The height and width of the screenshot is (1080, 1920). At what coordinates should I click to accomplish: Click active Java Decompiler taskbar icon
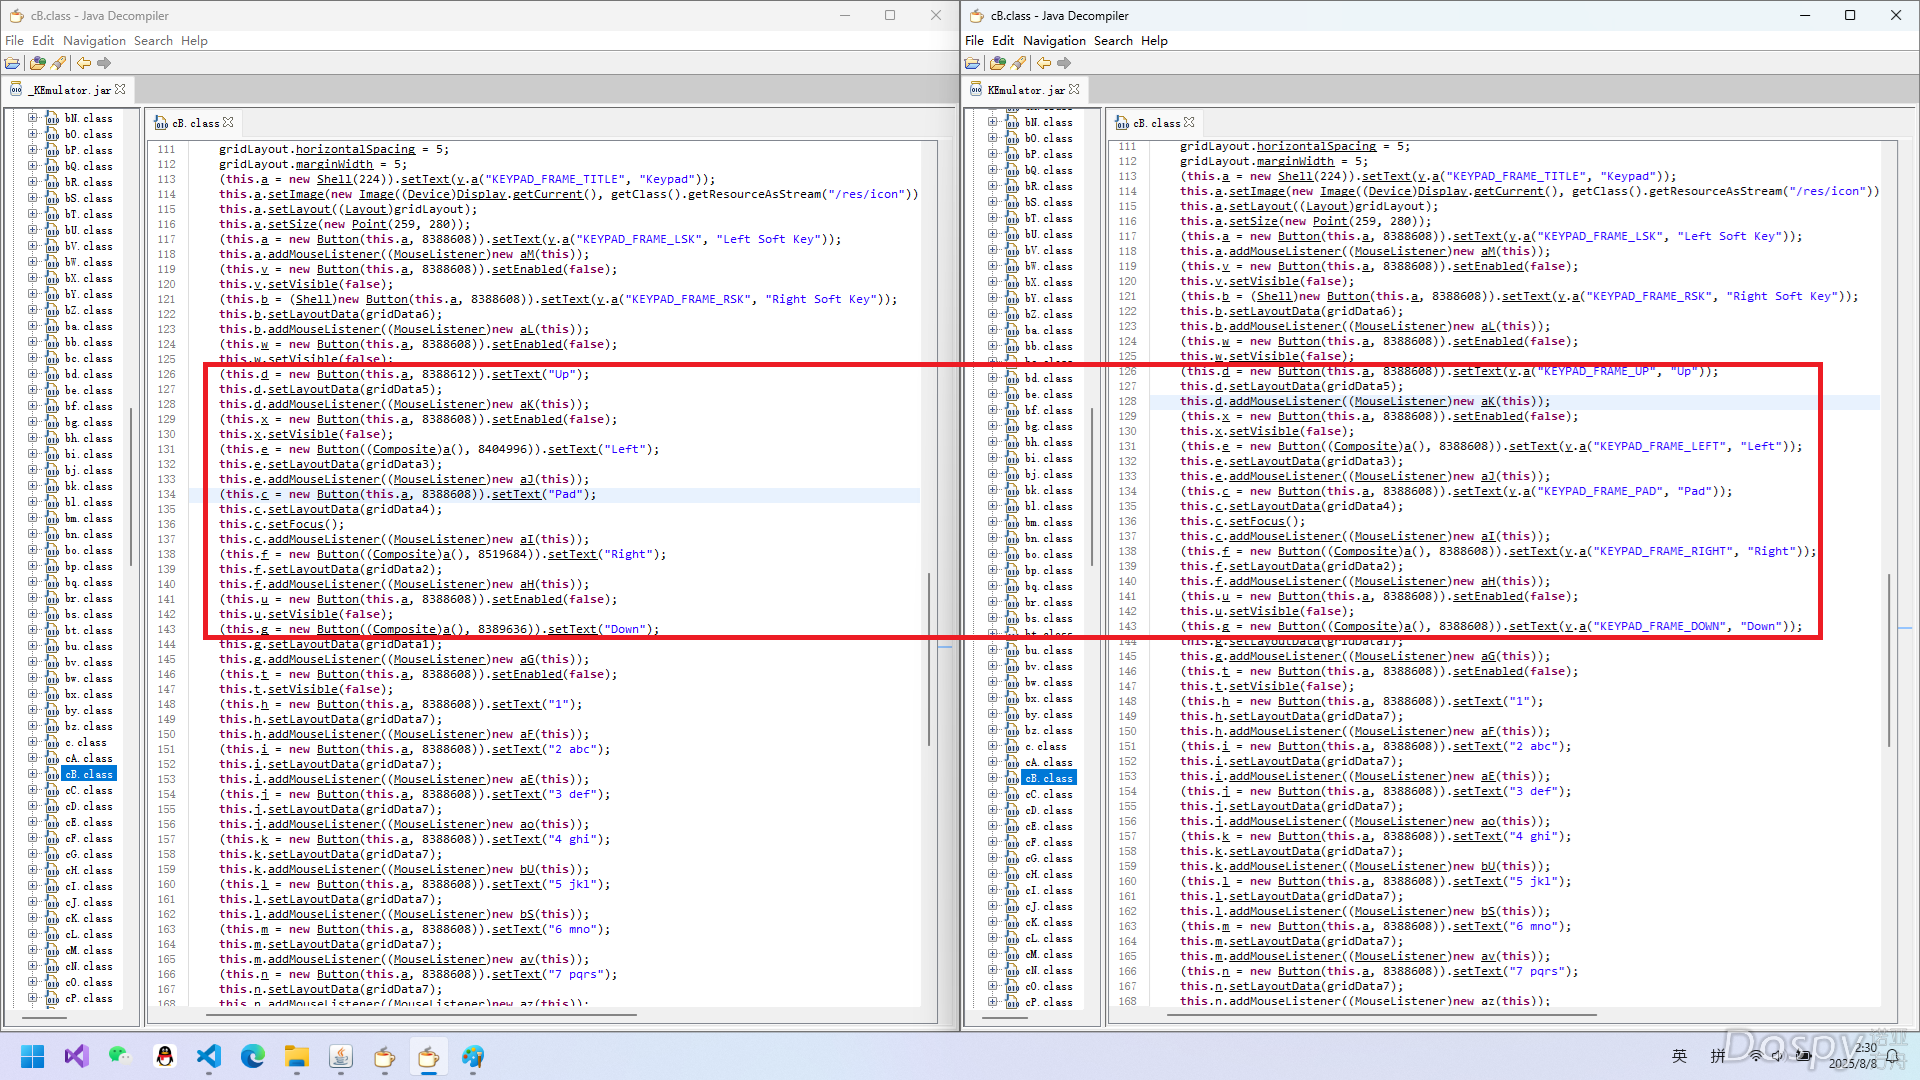(429, 1056)
